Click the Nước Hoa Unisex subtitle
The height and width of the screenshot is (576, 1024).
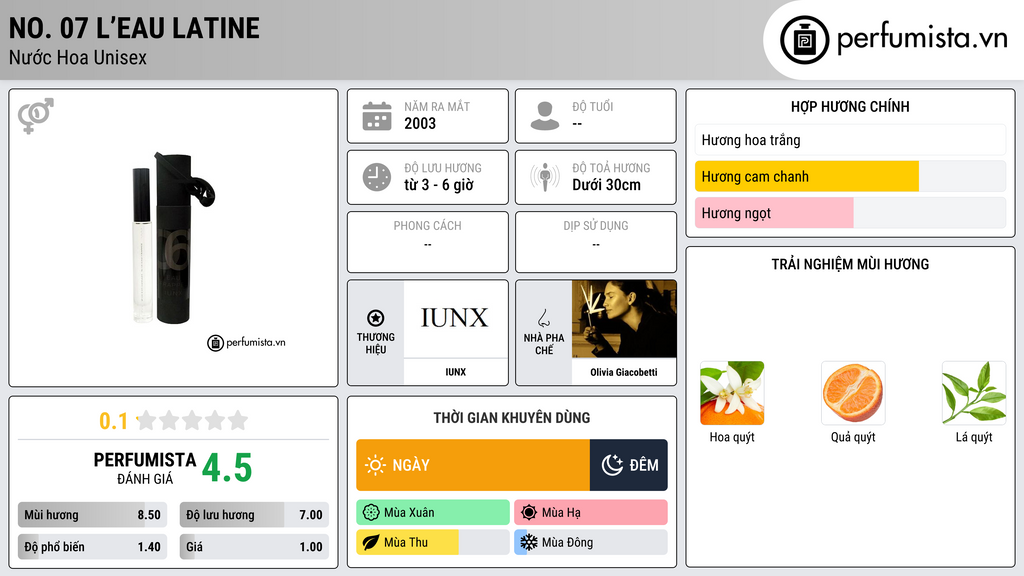click(78, 58)
